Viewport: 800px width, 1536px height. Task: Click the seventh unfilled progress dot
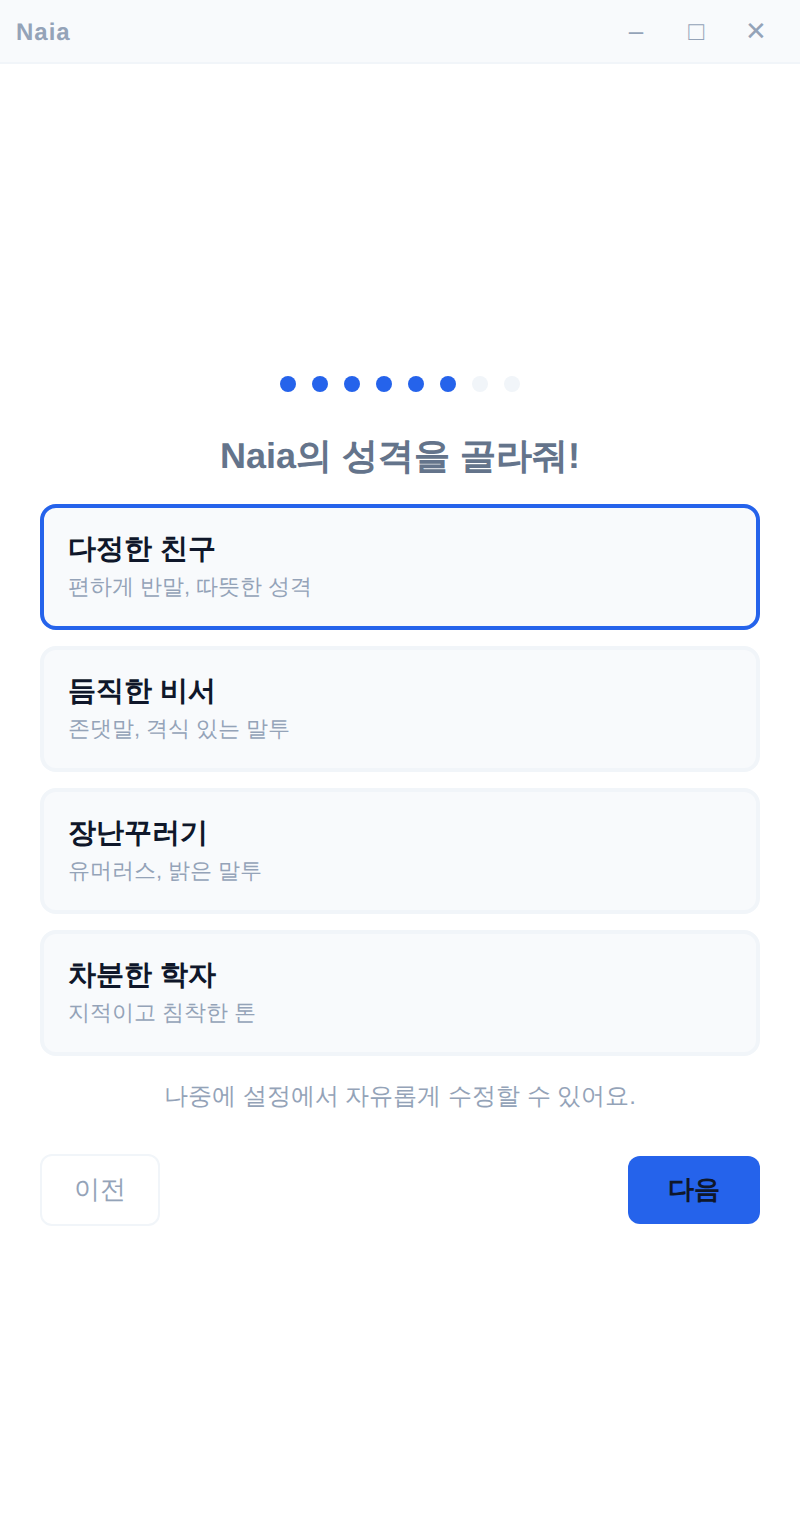(x=479, y=384)
